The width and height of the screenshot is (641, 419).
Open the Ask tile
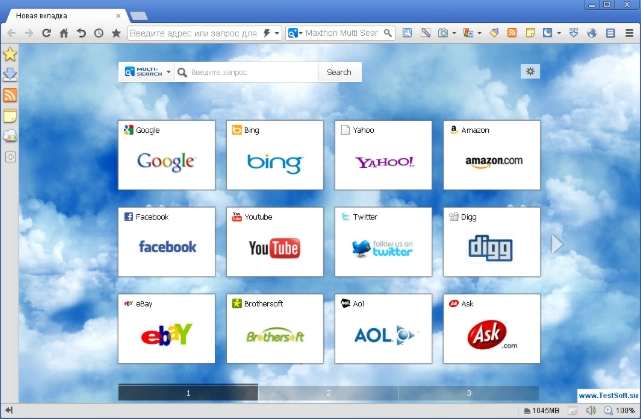pos(492,329)
